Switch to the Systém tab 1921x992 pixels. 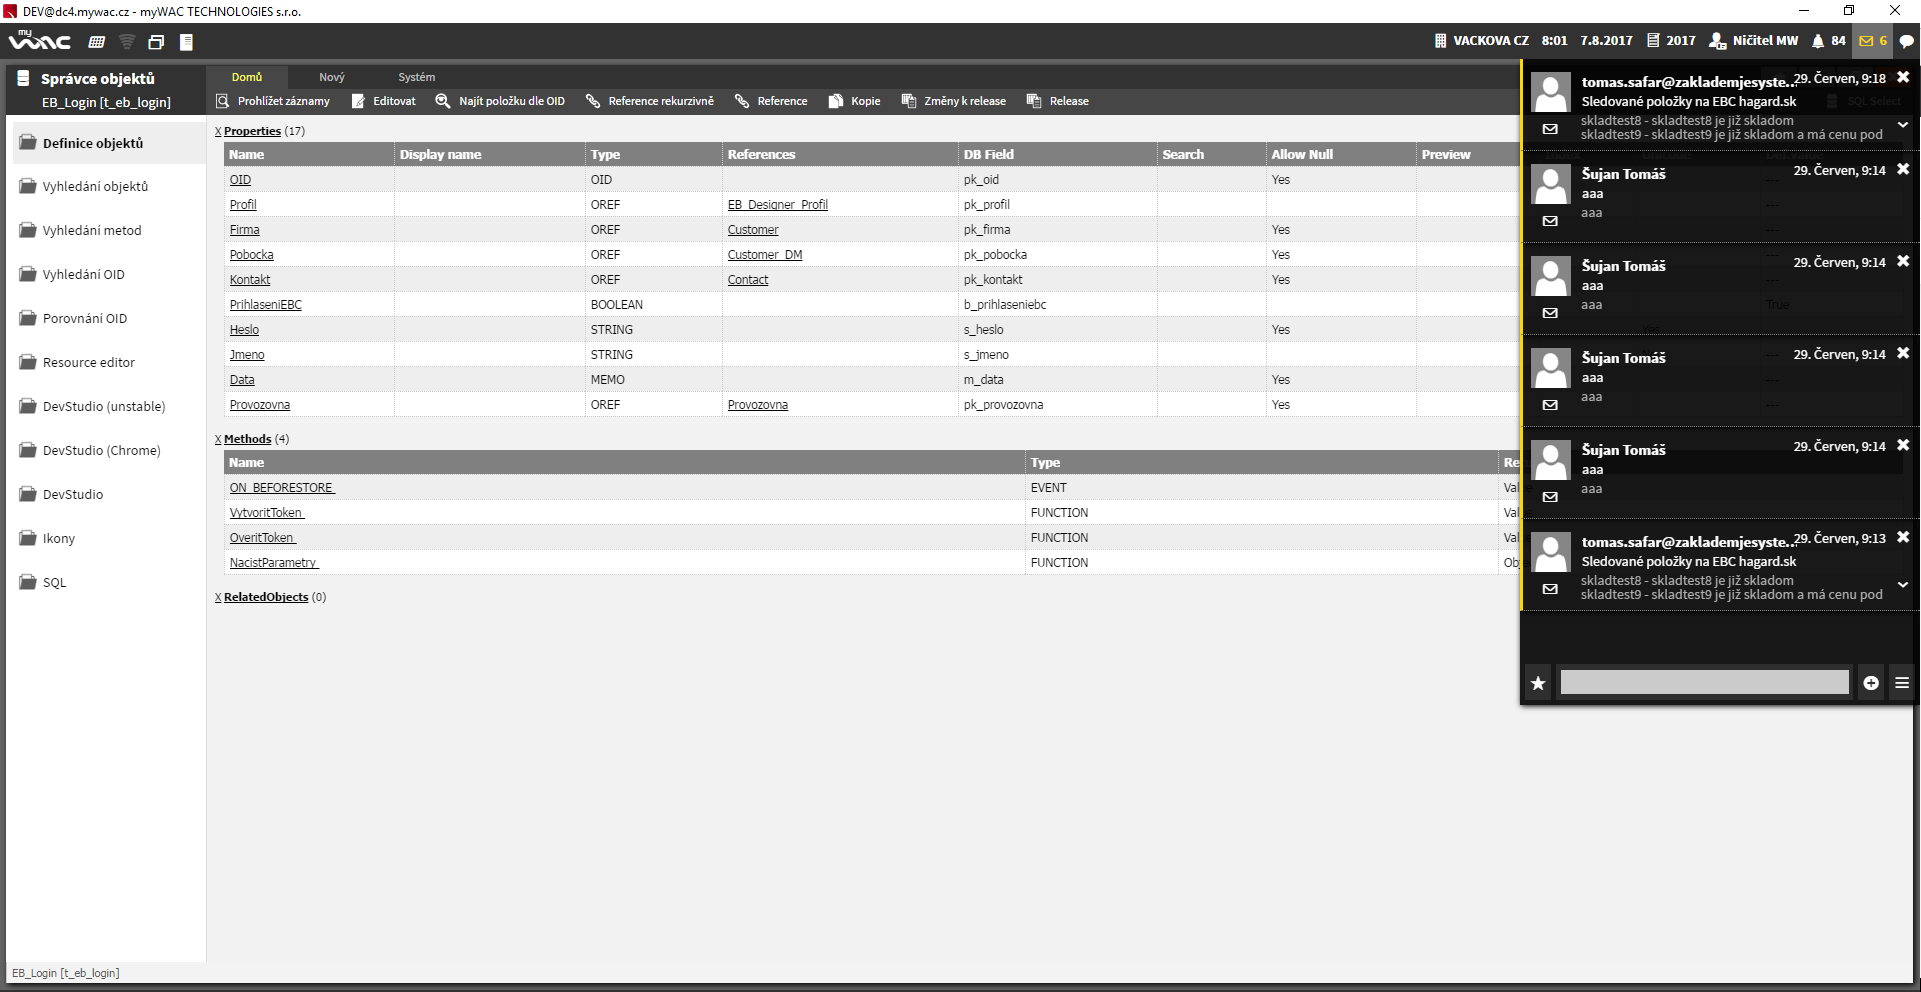416,77
